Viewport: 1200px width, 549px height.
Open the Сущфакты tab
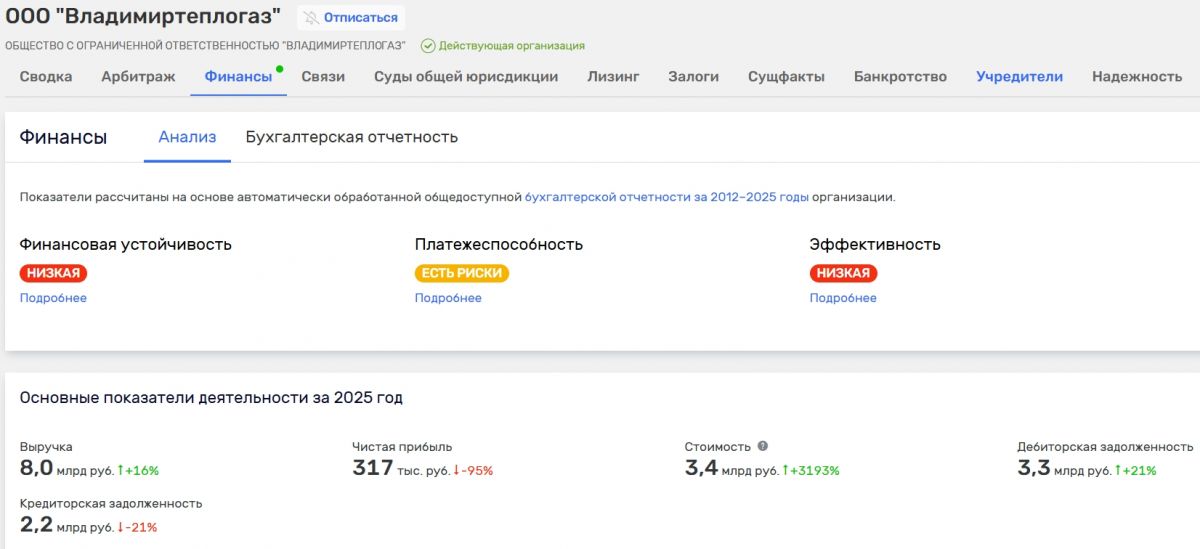(786, 77)
